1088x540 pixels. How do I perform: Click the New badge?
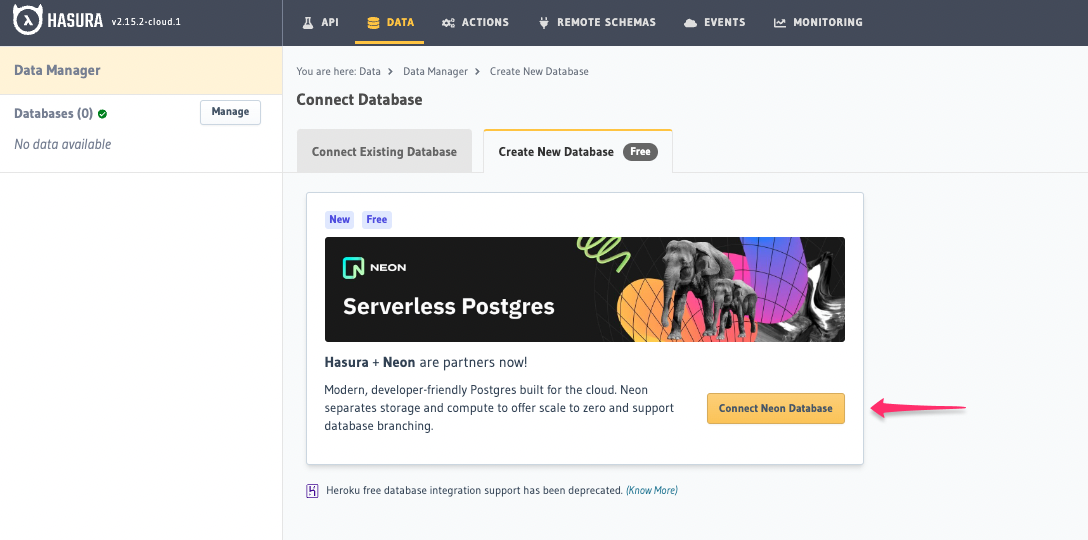[340, 219]
